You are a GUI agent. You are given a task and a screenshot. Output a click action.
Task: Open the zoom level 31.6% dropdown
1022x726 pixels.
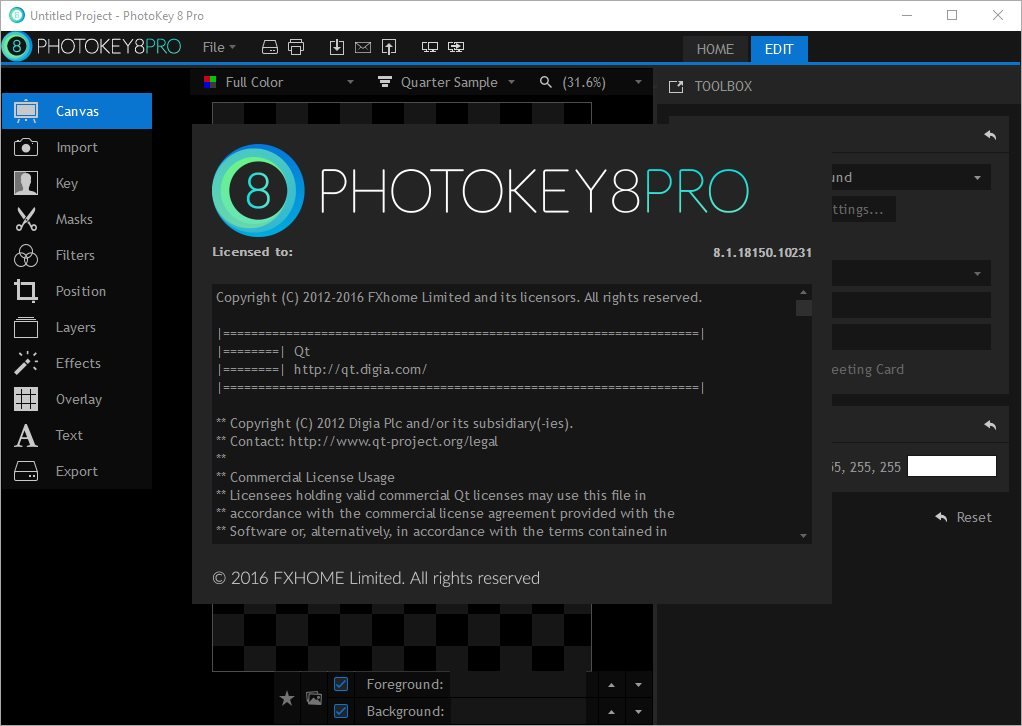click(x=592, y=82)
